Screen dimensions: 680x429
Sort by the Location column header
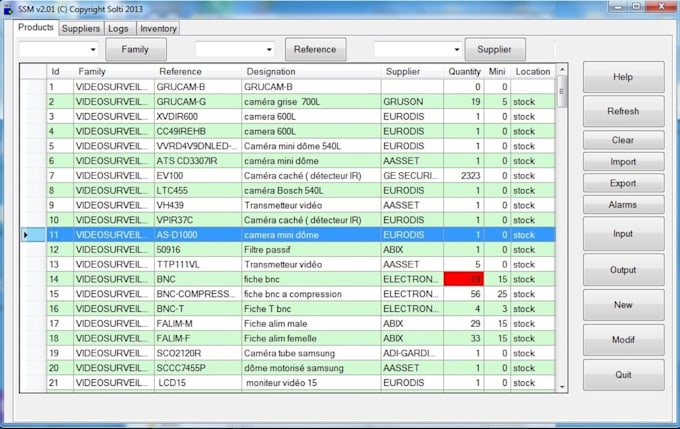pos(533,72)
